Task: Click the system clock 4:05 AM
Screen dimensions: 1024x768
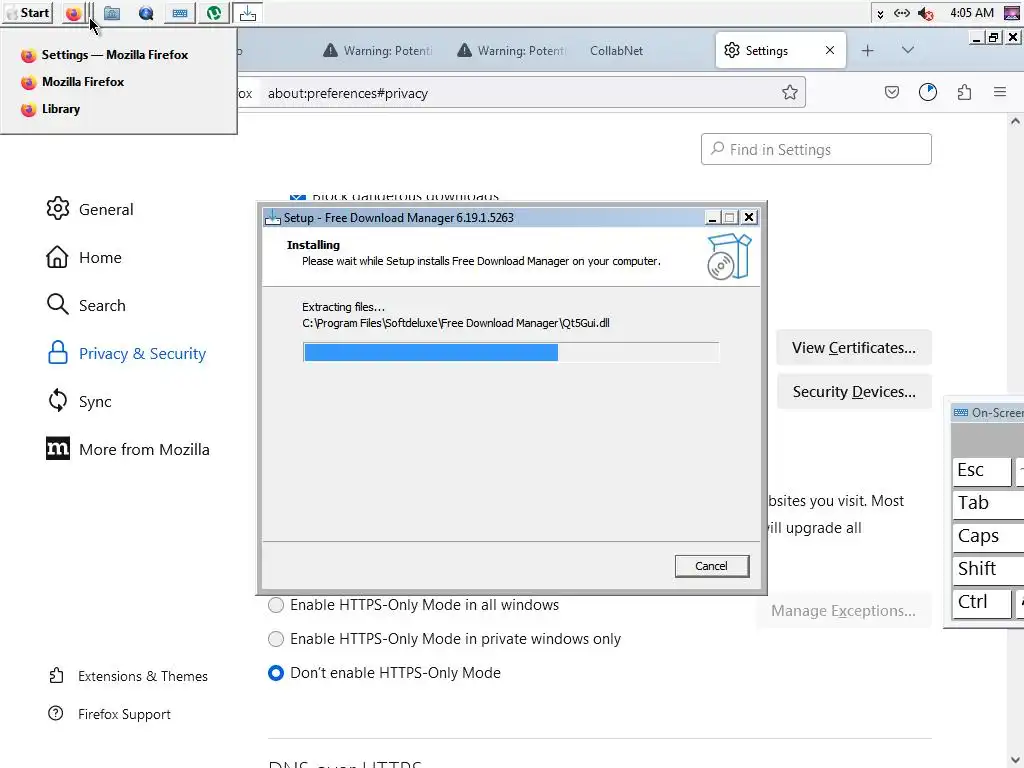Action: point(972,13)
